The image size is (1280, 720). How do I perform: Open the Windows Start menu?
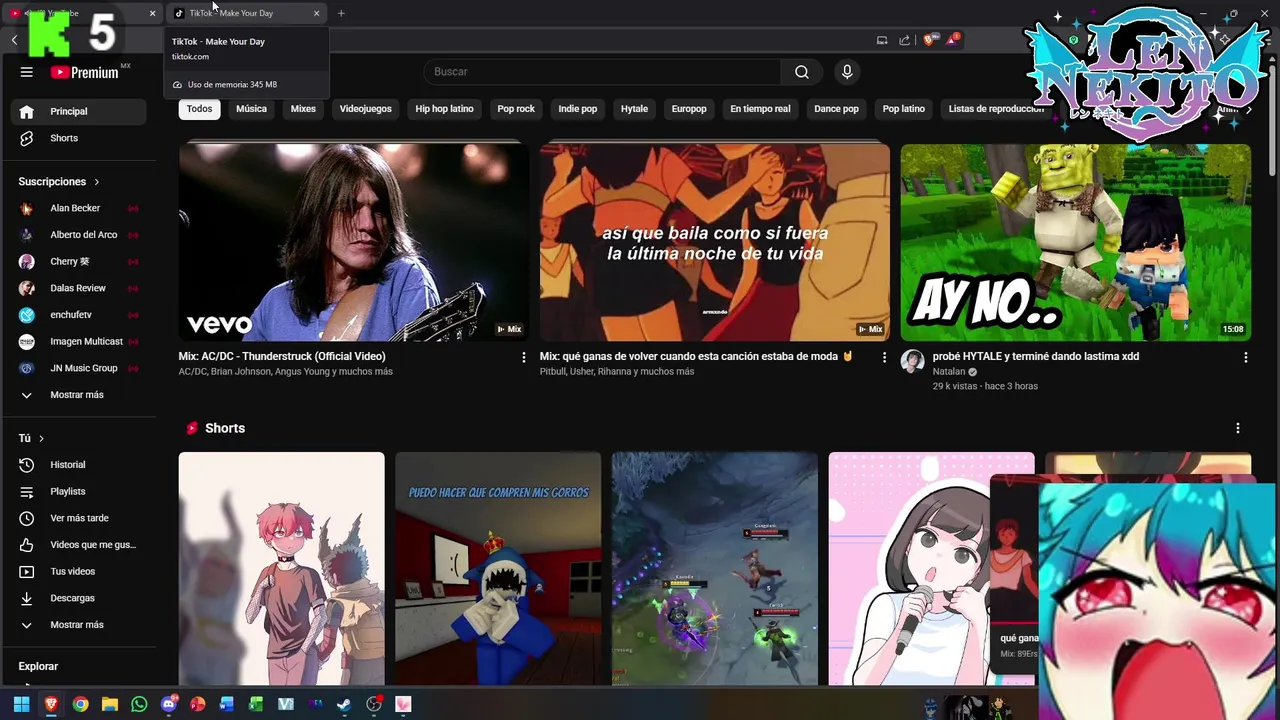coord(21,704)
